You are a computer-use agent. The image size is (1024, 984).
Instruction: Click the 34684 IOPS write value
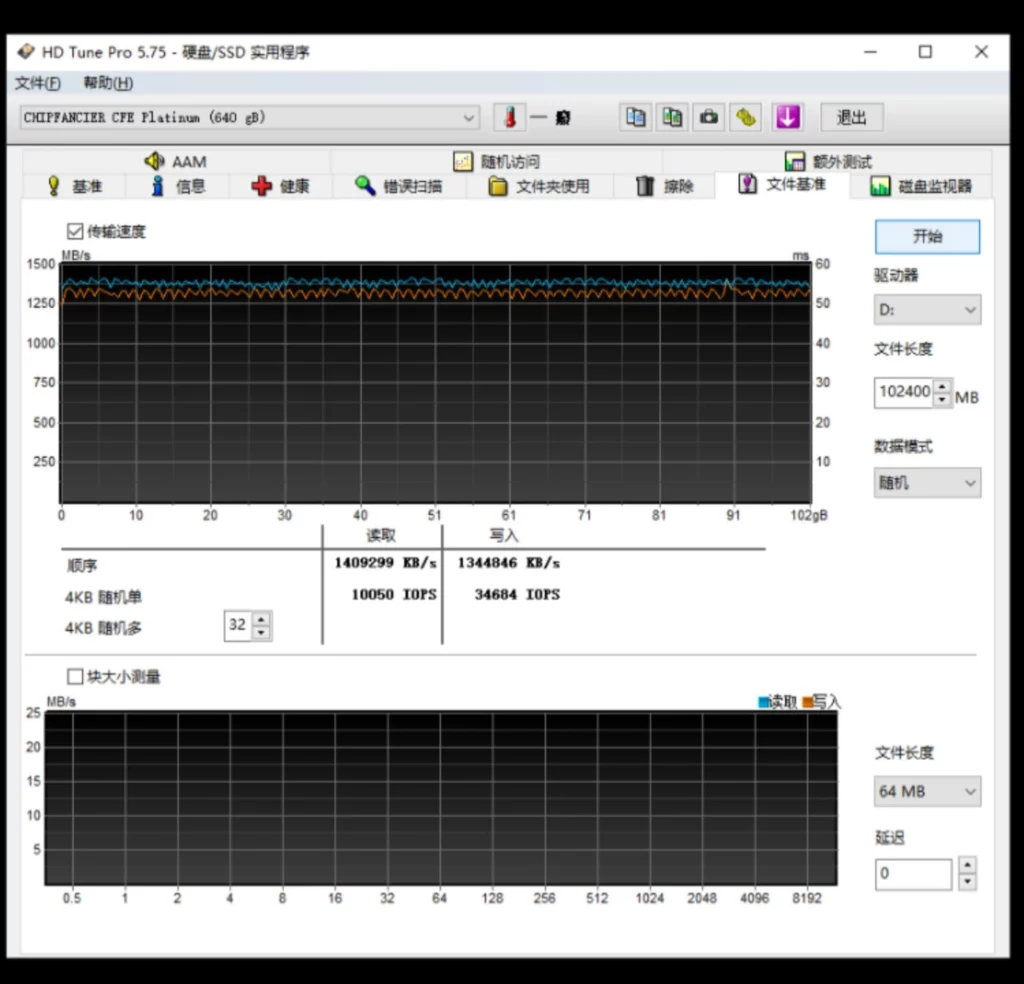pyautogui.click(x=517, y=594)
